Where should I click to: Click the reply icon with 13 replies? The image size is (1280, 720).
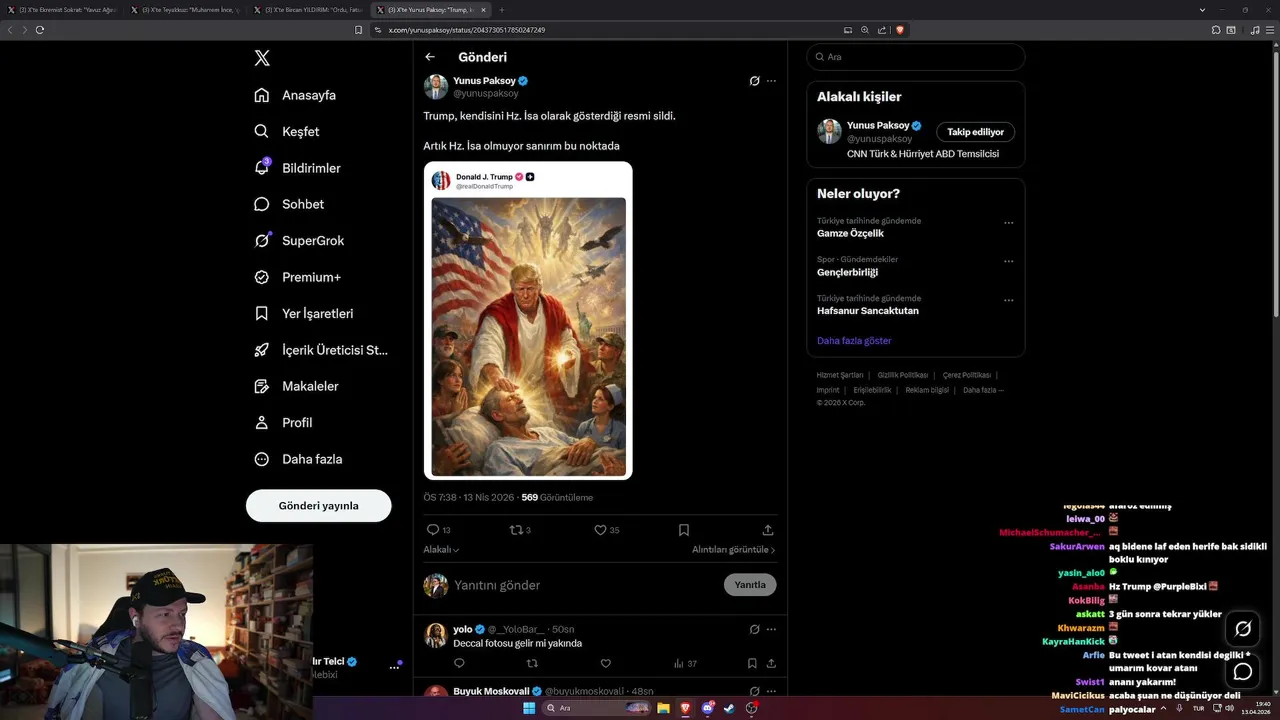pos(433,530)
